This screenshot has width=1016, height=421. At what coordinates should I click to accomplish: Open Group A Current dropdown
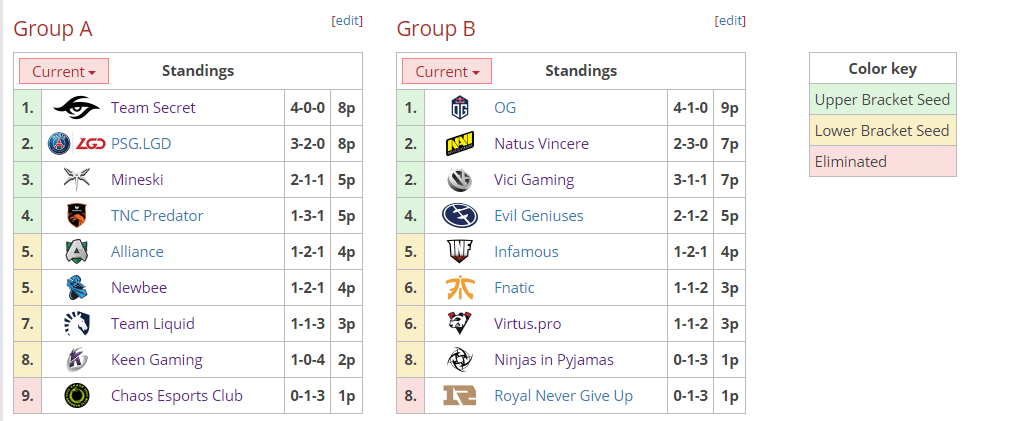click(64, 71)
